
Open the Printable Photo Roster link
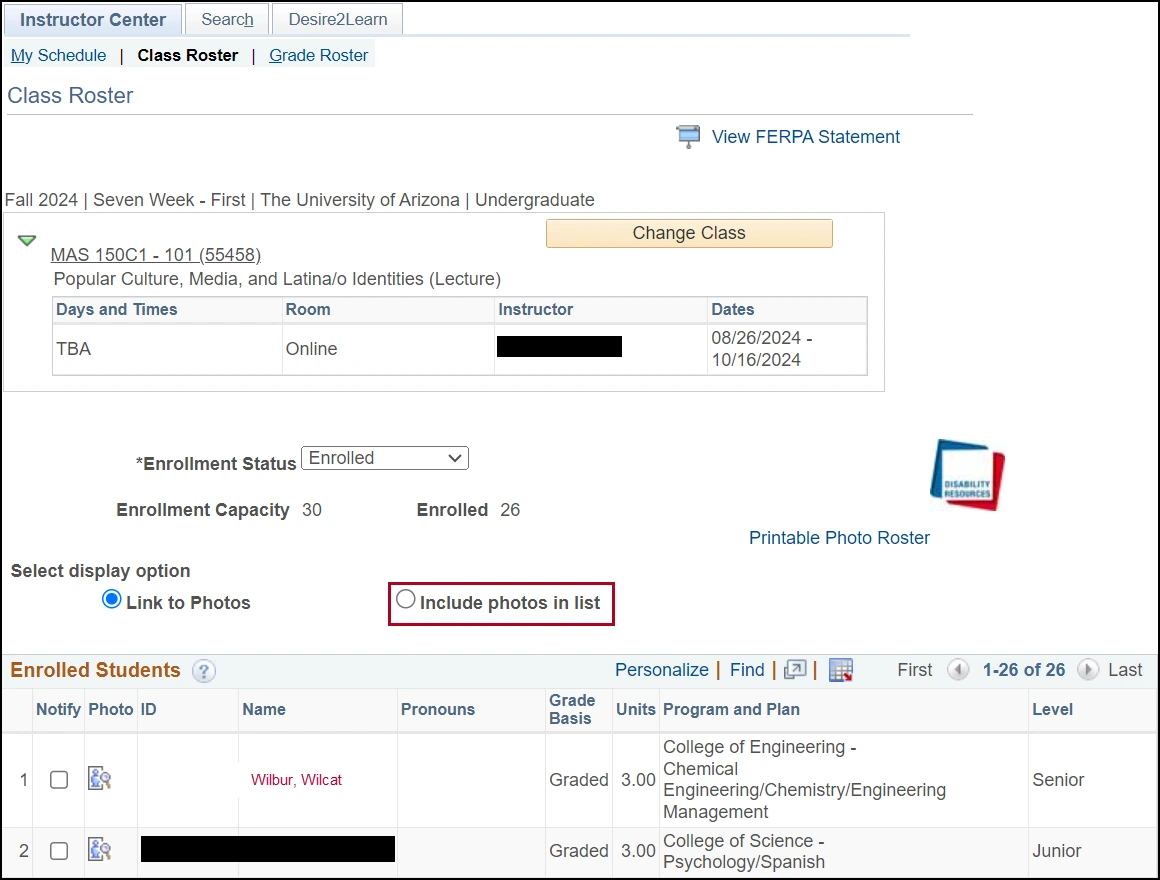point(839,538)
